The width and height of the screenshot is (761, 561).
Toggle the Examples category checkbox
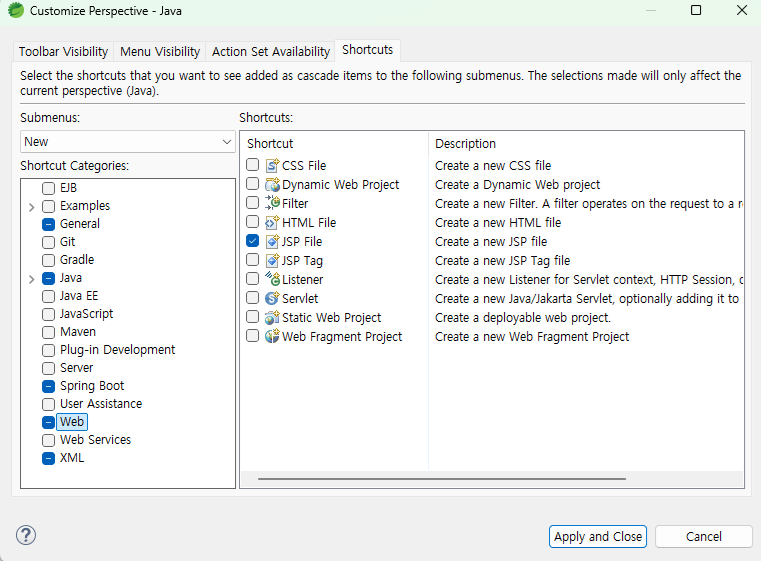pos(49,206)
